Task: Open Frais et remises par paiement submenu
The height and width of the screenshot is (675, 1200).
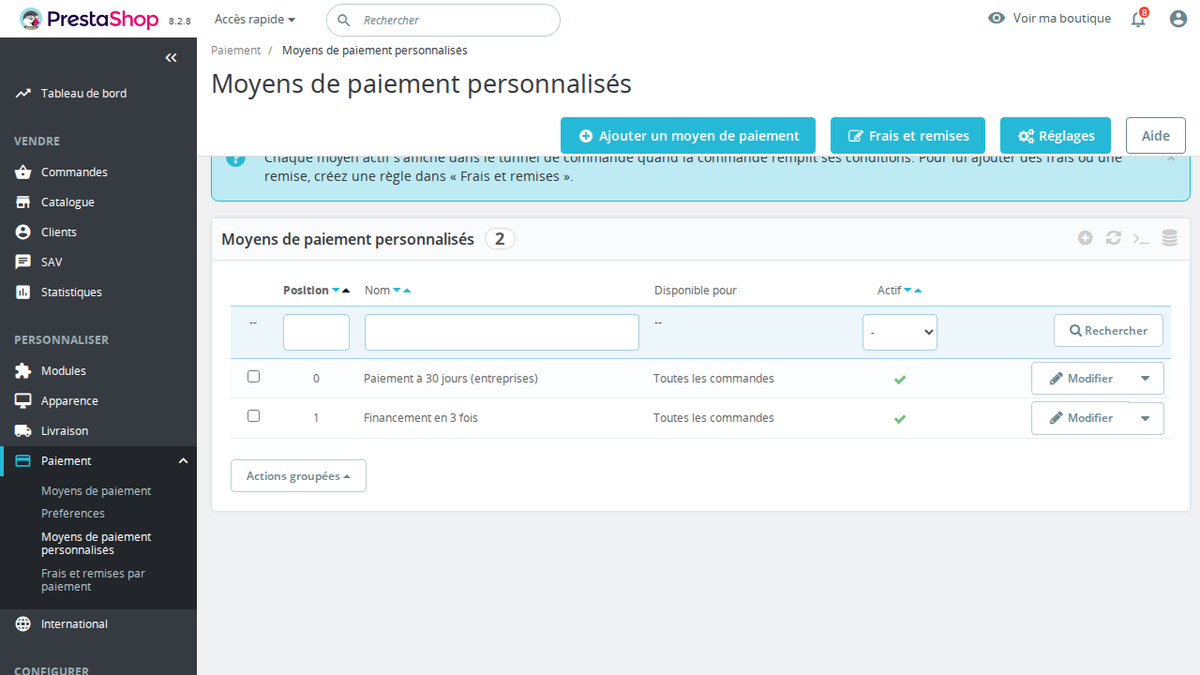Action: pos(93,580)
